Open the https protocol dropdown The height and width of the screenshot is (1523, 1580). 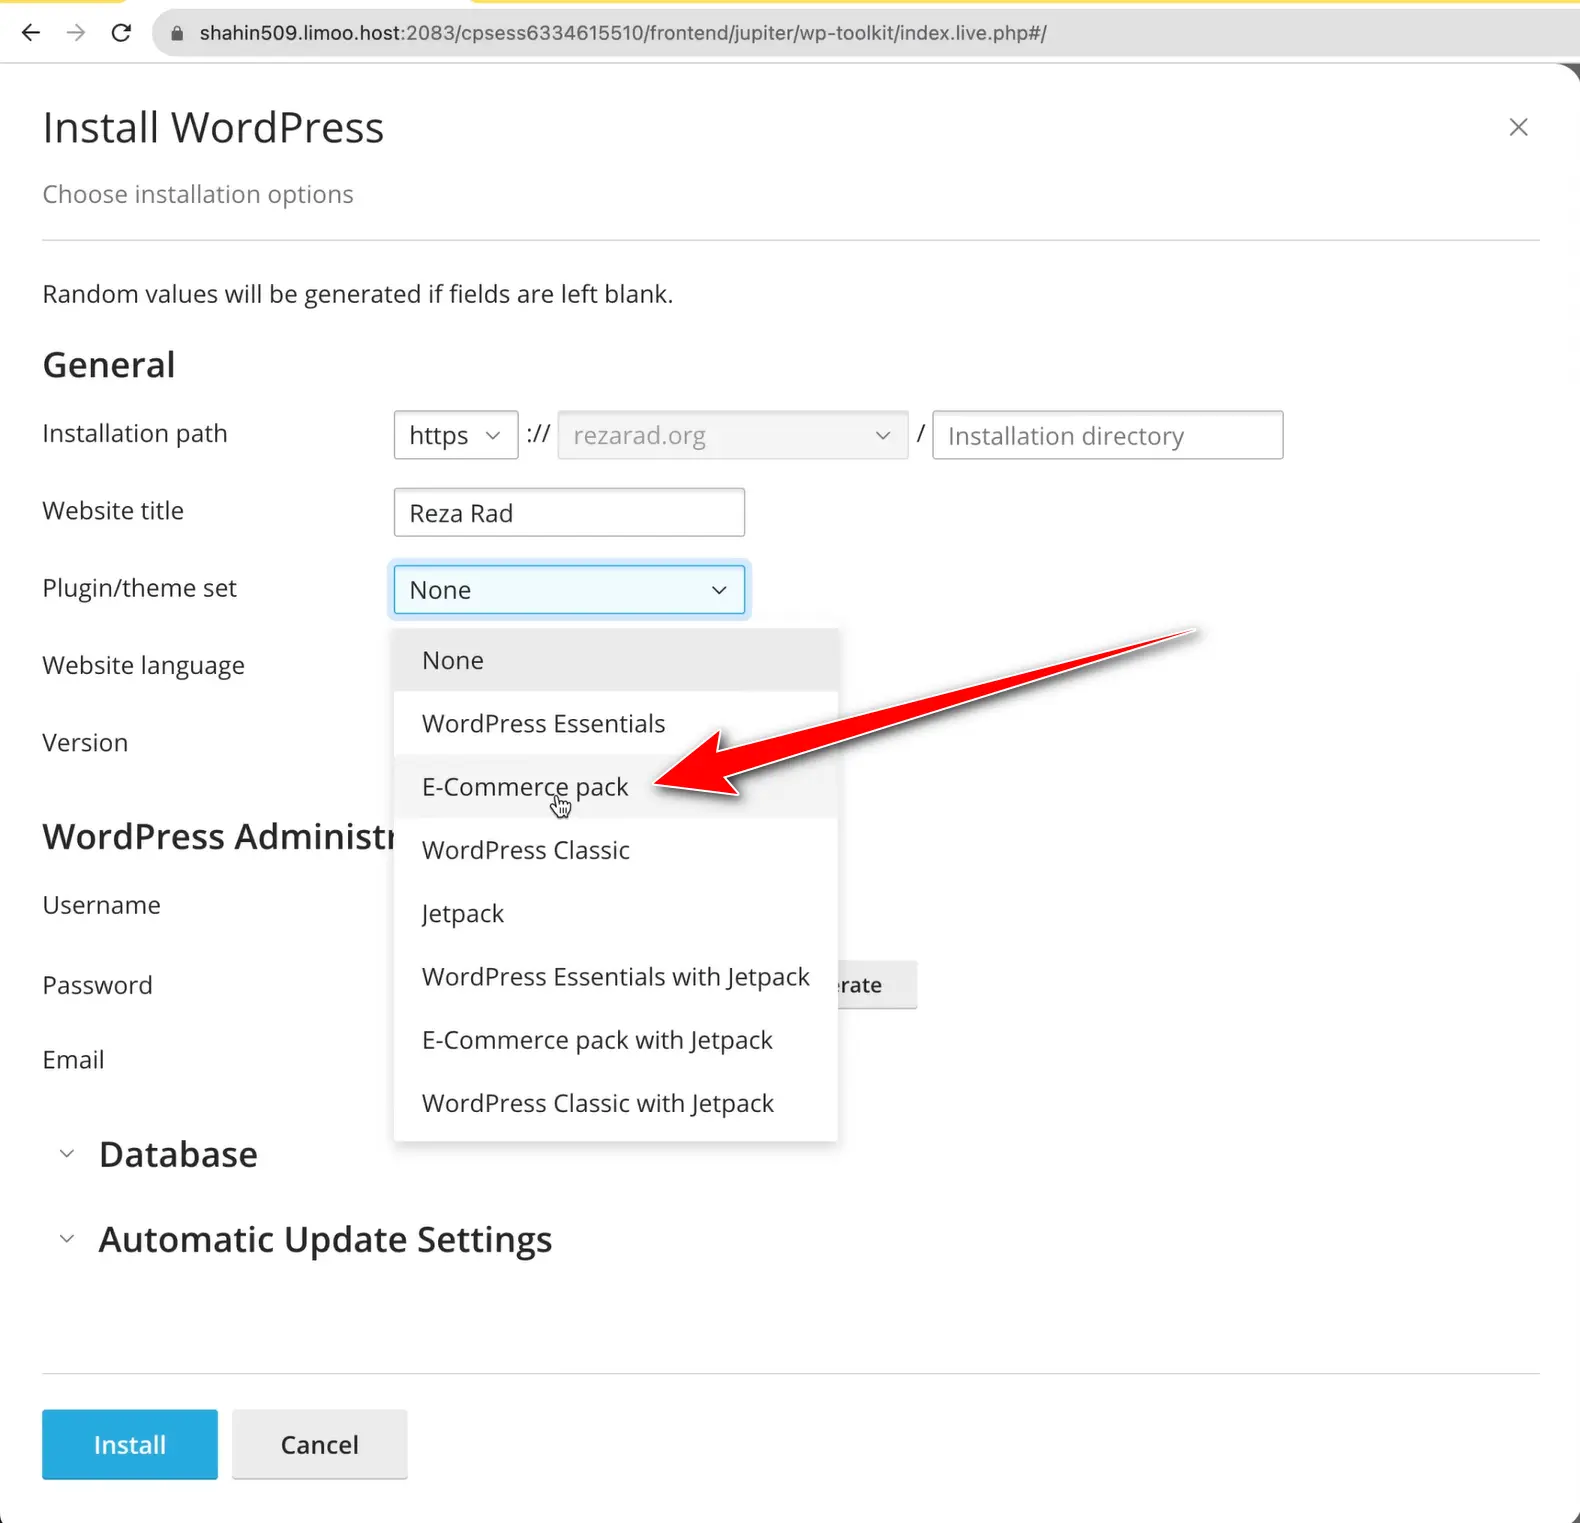click(455, 435)
